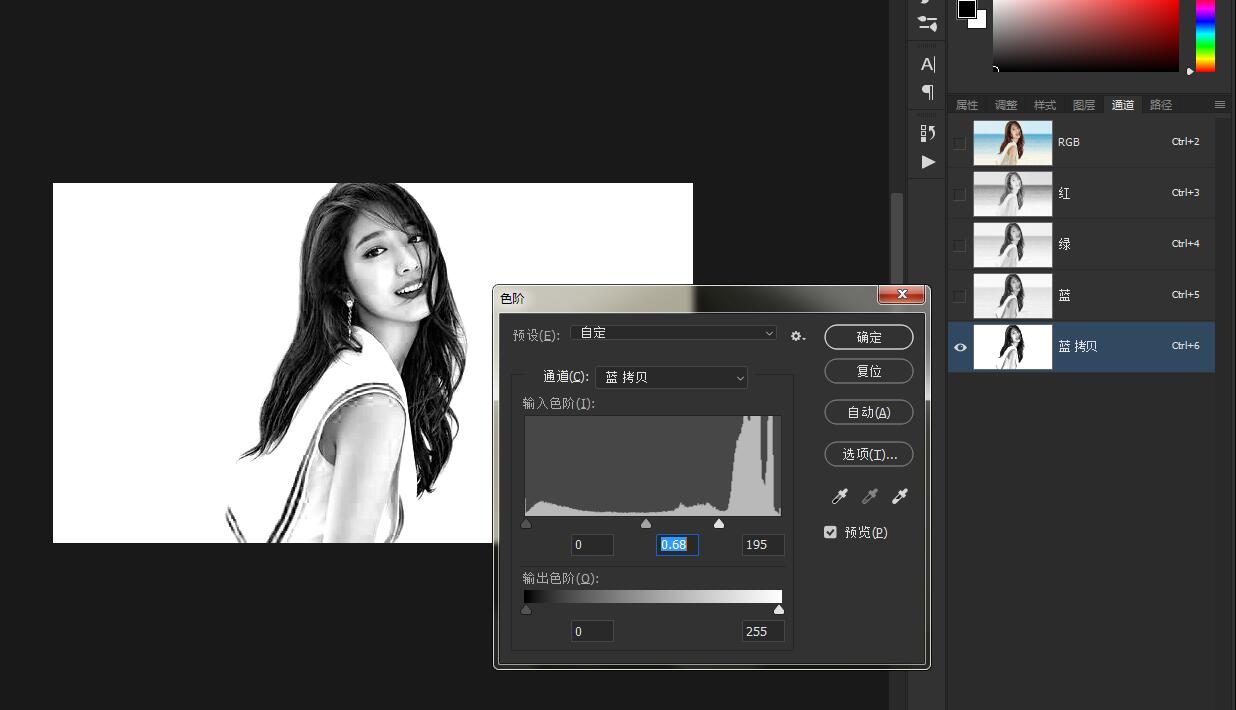Viewport: 1236px width, 710px height.
Task: Expand the 预设 preset dropdown
Action: tap(673, 333)
